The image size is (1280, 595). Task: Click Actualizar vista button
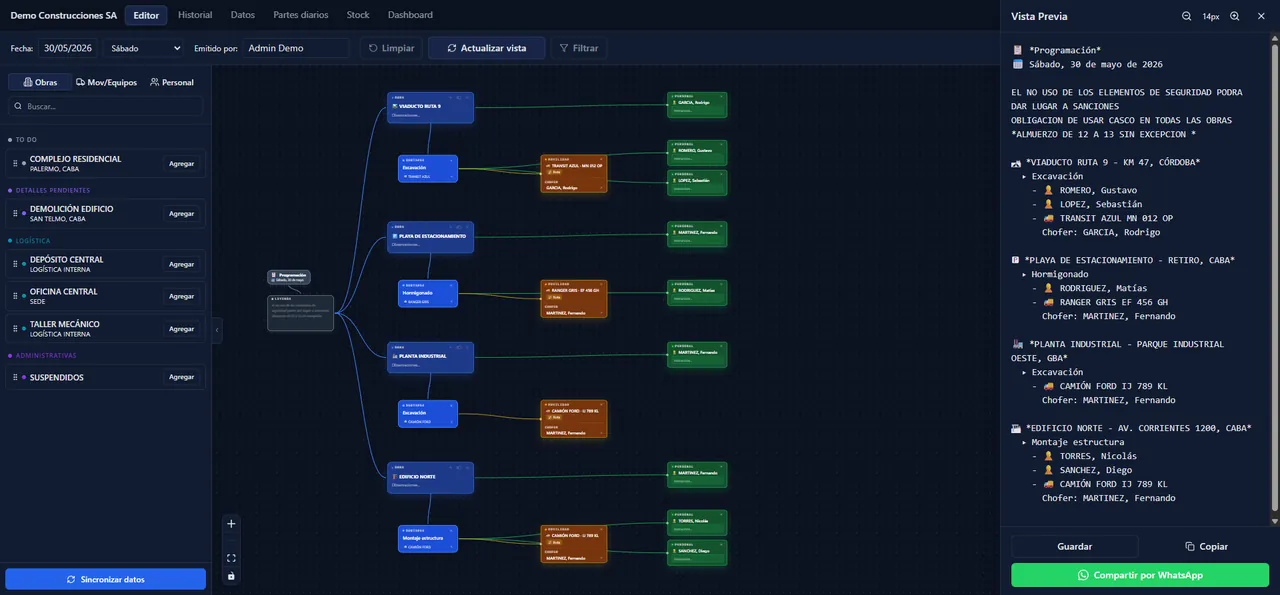pos(486,48)
